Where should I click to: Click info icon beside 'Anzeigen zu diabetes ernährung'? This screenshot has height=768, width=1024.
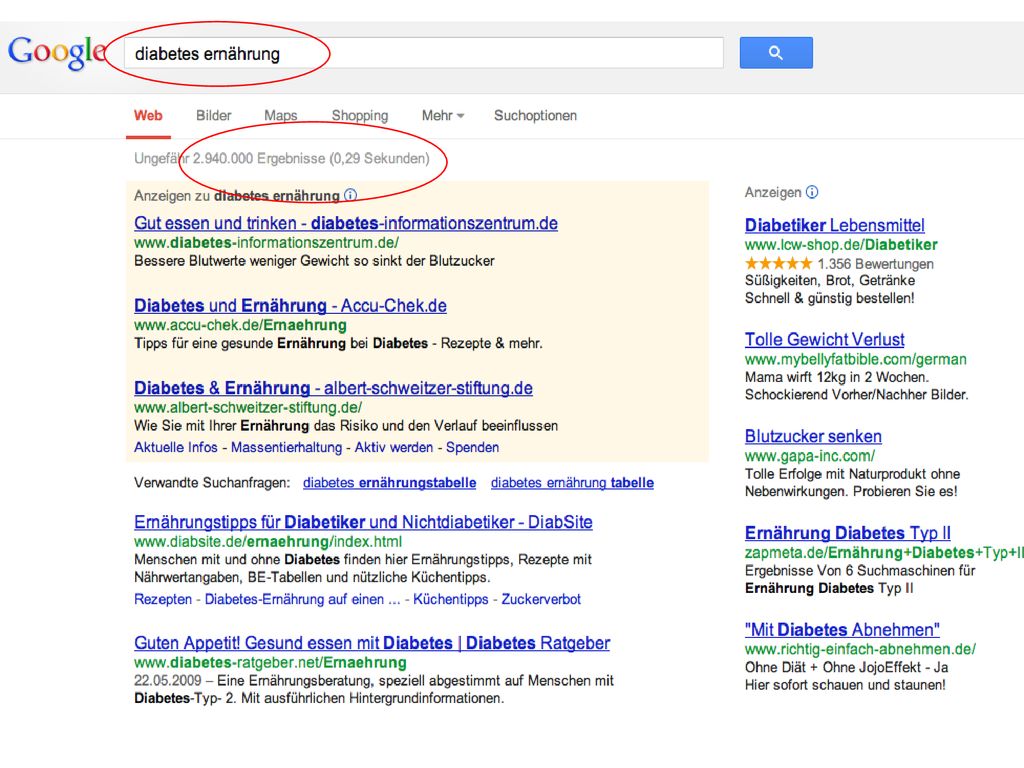tap(351, 195)
